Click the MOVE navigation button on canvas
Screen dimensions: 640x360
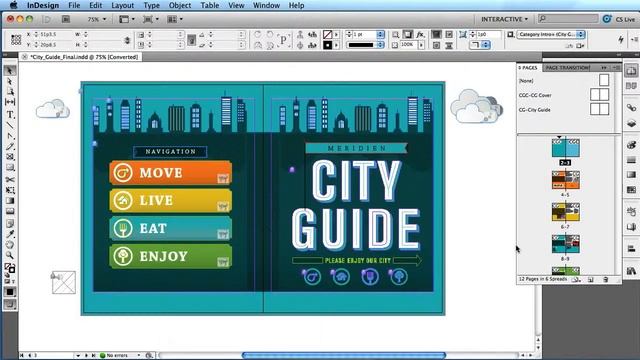[171, 172]
